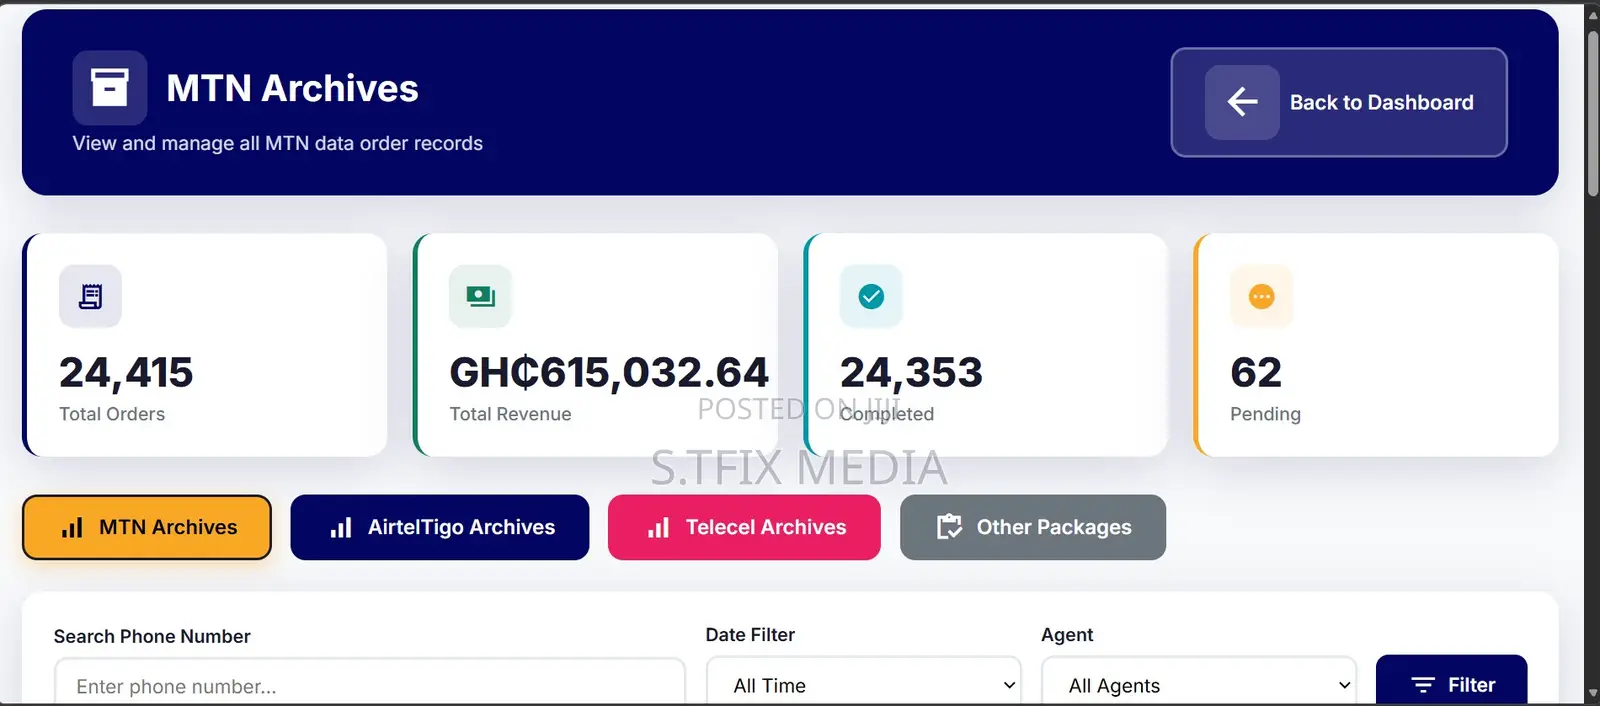Click the scrollbar down arrow
Viewport: 1600px width, 706px height.
(1592, 693)
